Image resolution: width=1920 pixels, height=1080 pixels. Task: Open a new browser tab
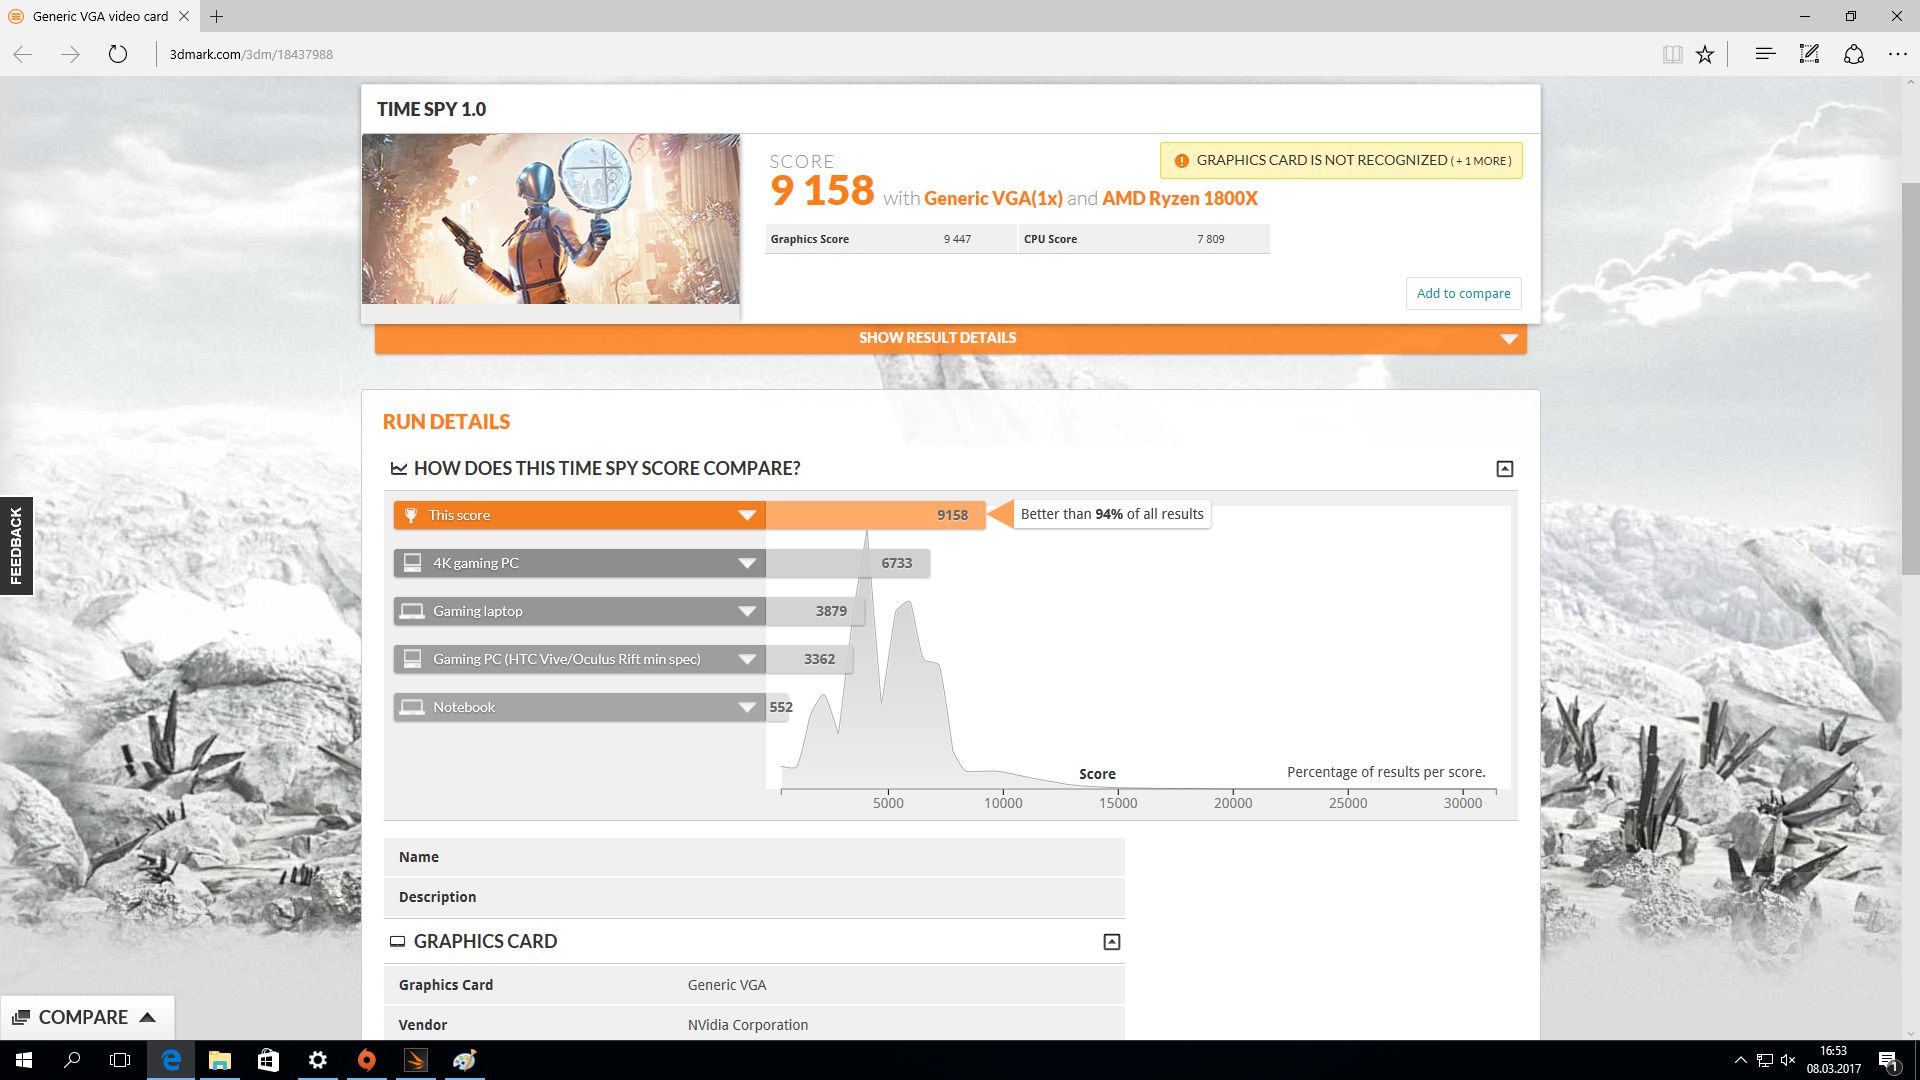(x=217, y=16)
